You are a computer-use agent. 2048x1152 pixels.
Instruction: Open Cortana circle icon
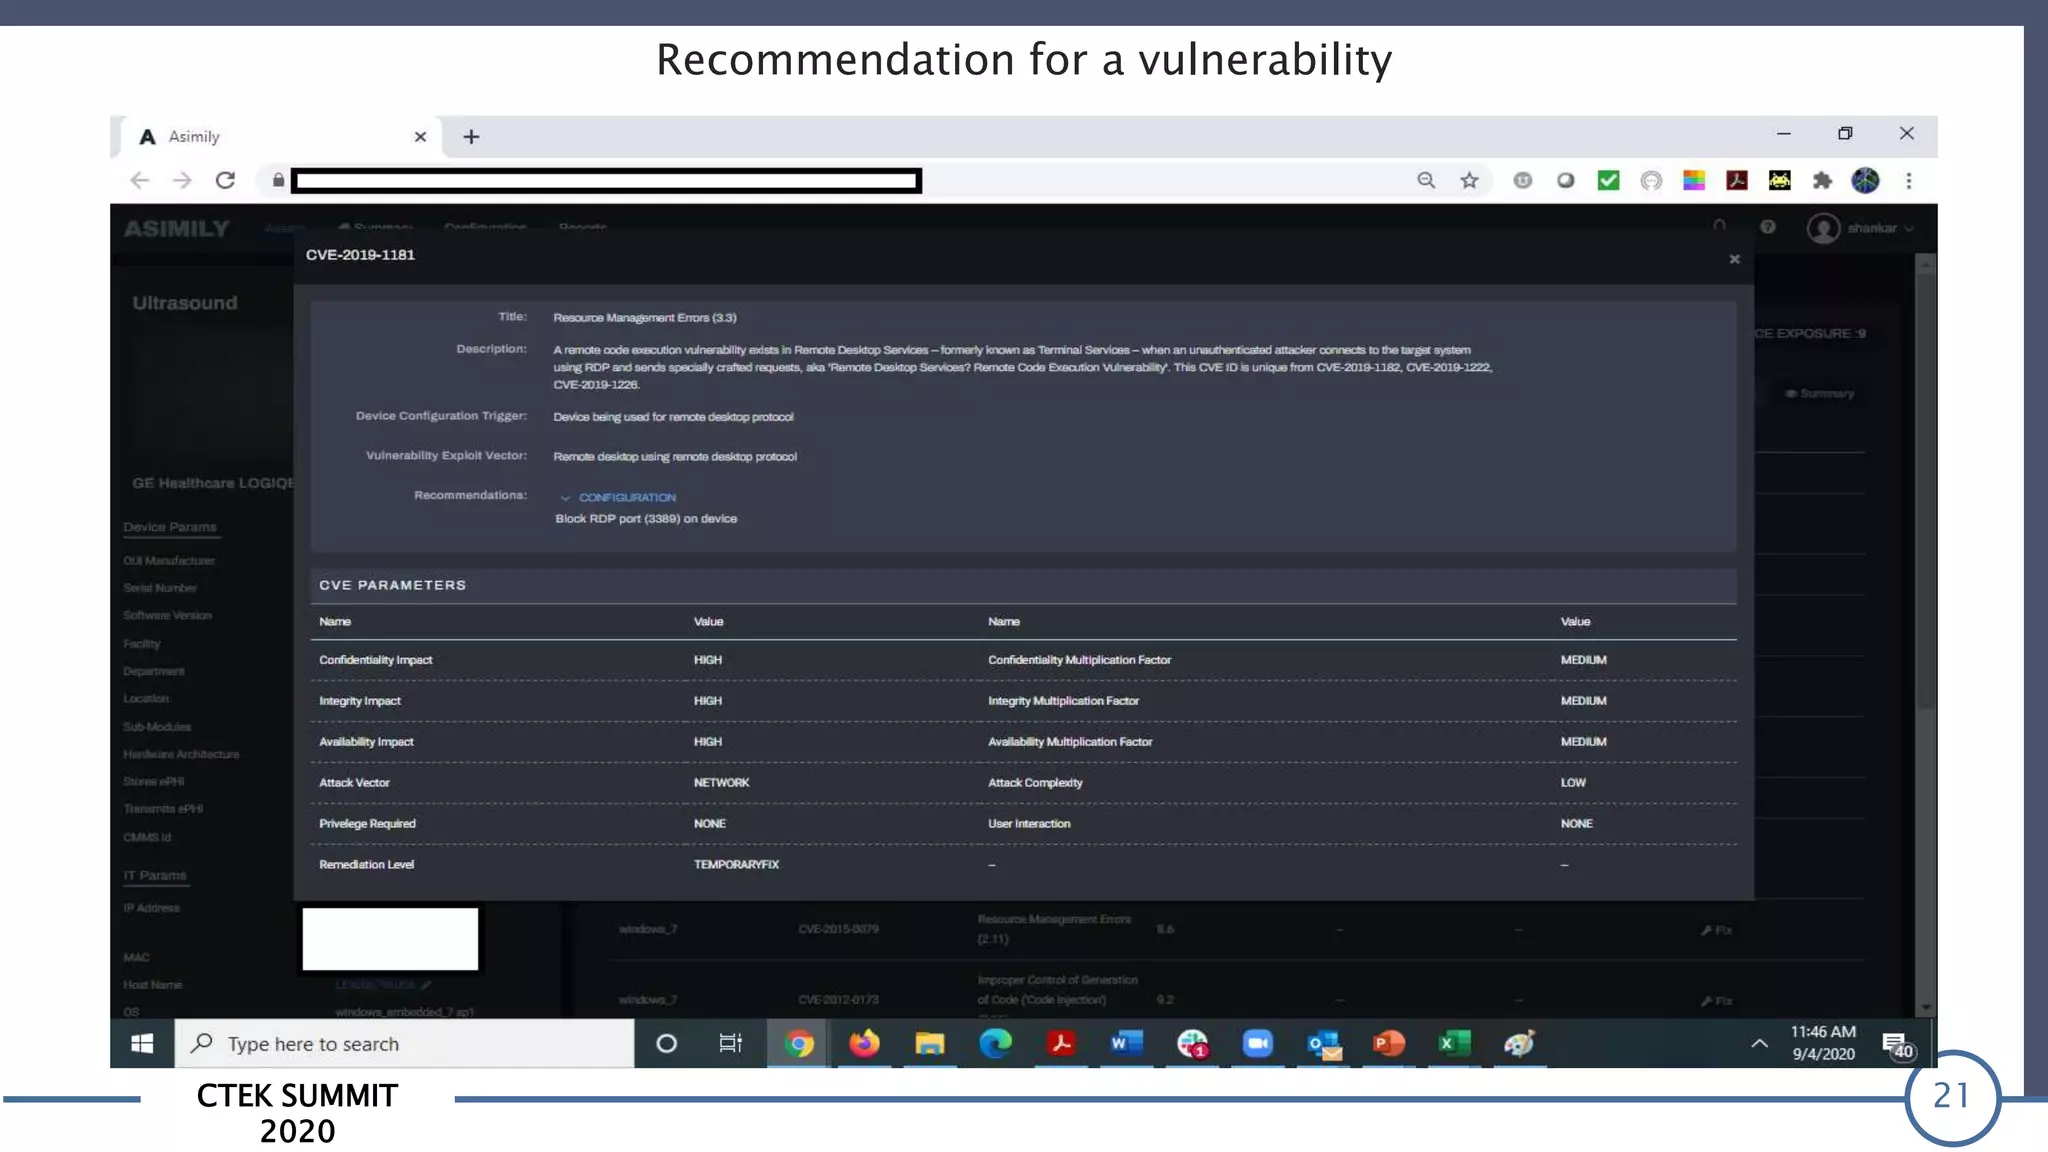[666, 1044]
